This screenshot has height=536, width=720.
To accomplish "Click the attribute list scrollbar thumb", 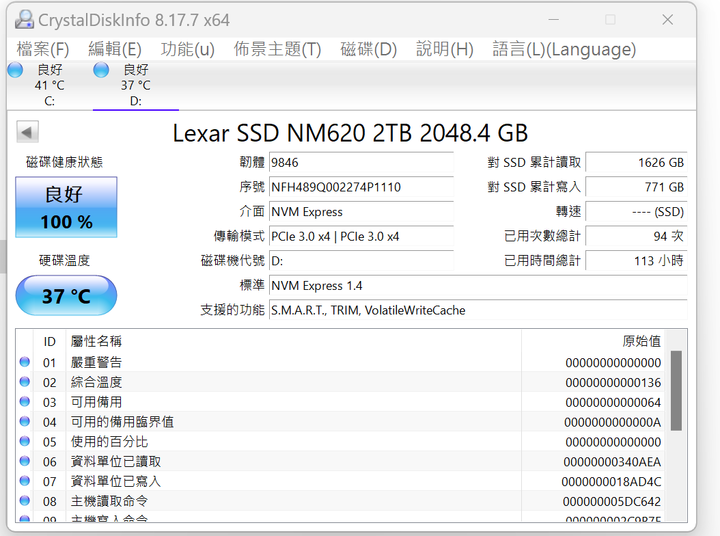I will [x=676, y=390].
